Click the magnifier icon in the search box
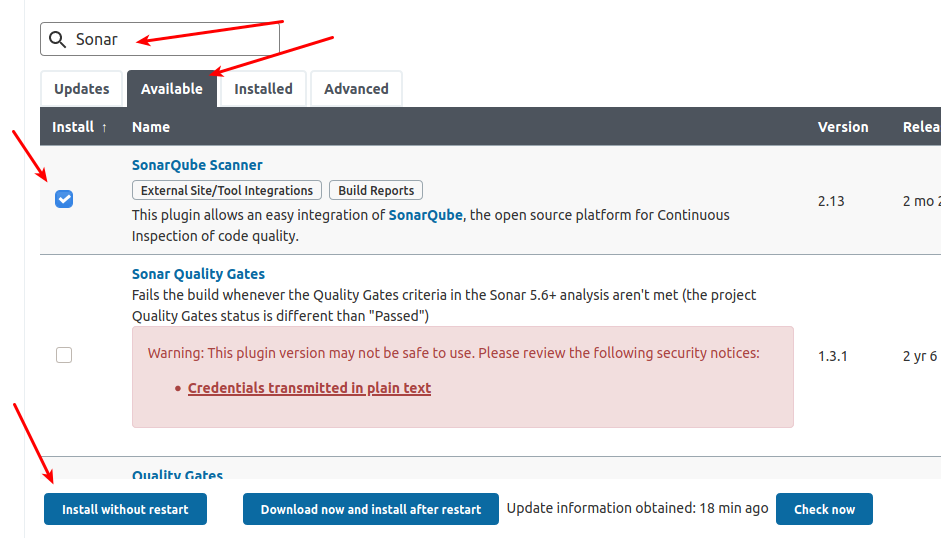The height and width of the screenshot is (538, 941). (58, 40)
